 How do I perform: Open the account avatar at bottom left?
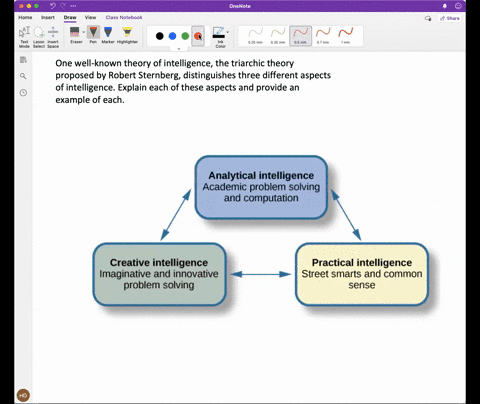23,395
